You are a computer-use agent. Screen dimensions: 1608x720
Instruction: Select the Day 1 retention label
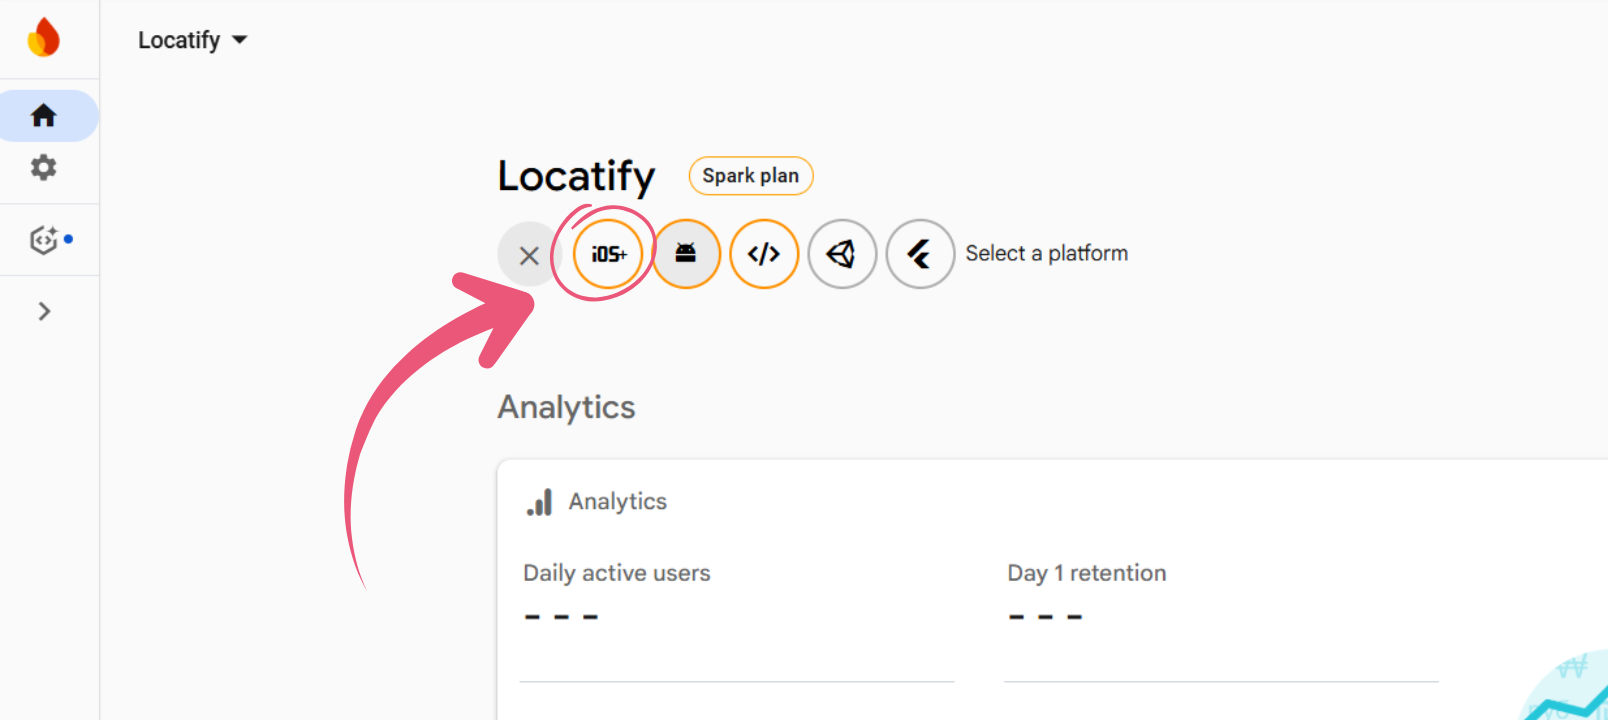coord(1087,573)
